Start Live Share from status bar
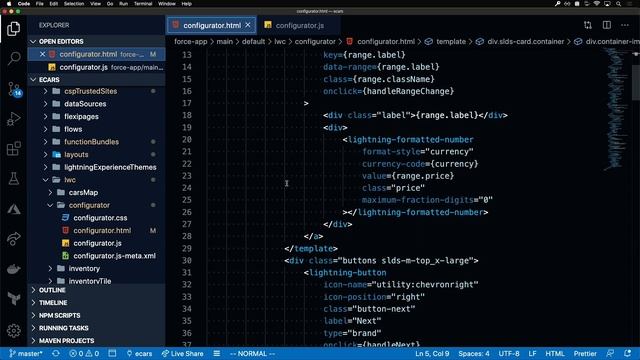This screenshot has height=360, width=640. [x=182, y=353]
